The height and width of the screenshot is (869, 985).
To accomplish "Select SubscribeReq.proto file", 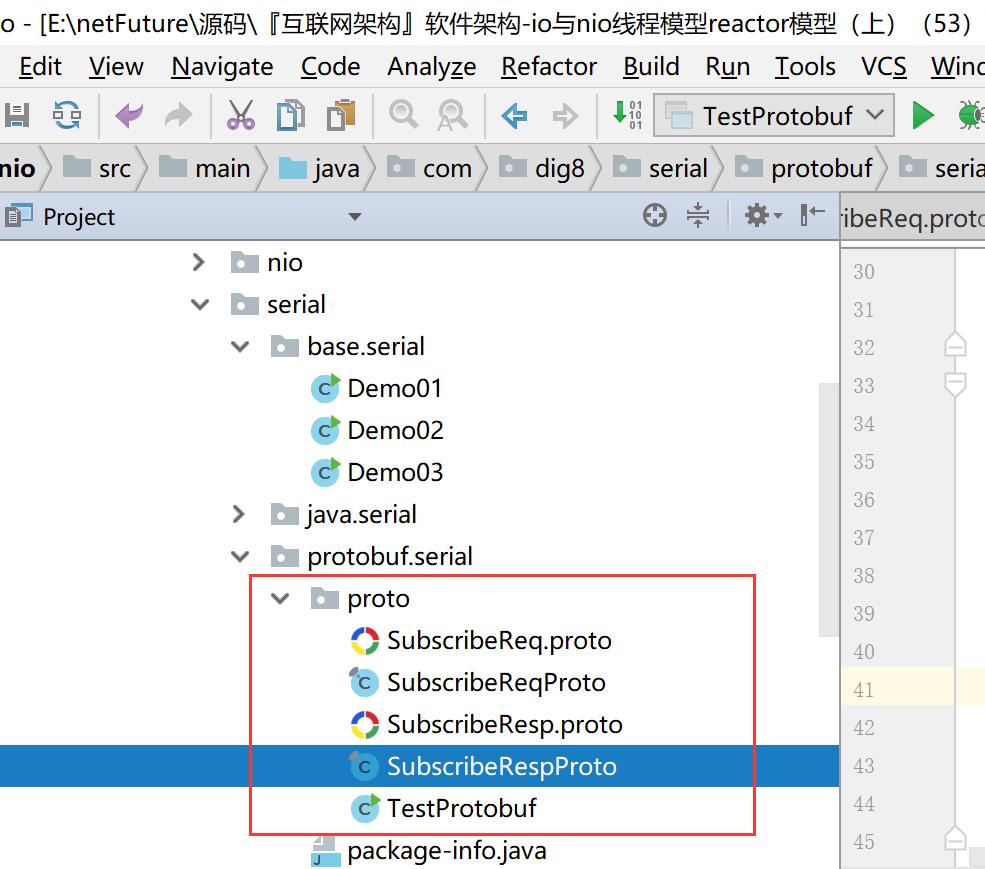I will point(481,640).
